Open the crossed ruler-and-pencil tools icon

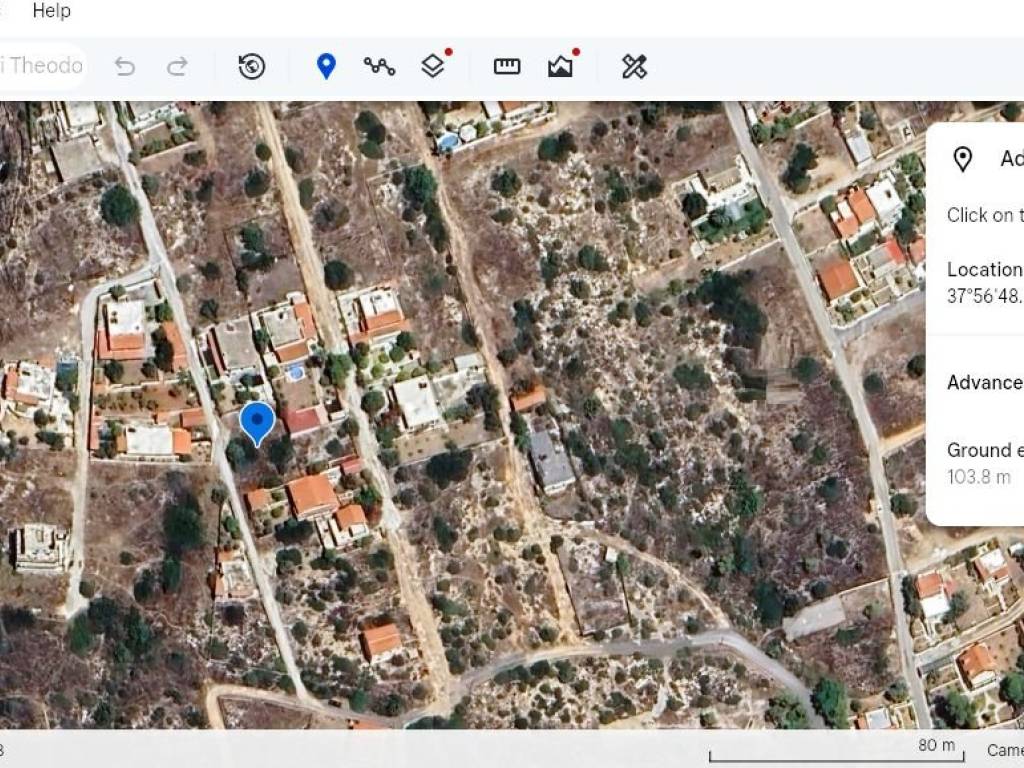tap(634, 66)
